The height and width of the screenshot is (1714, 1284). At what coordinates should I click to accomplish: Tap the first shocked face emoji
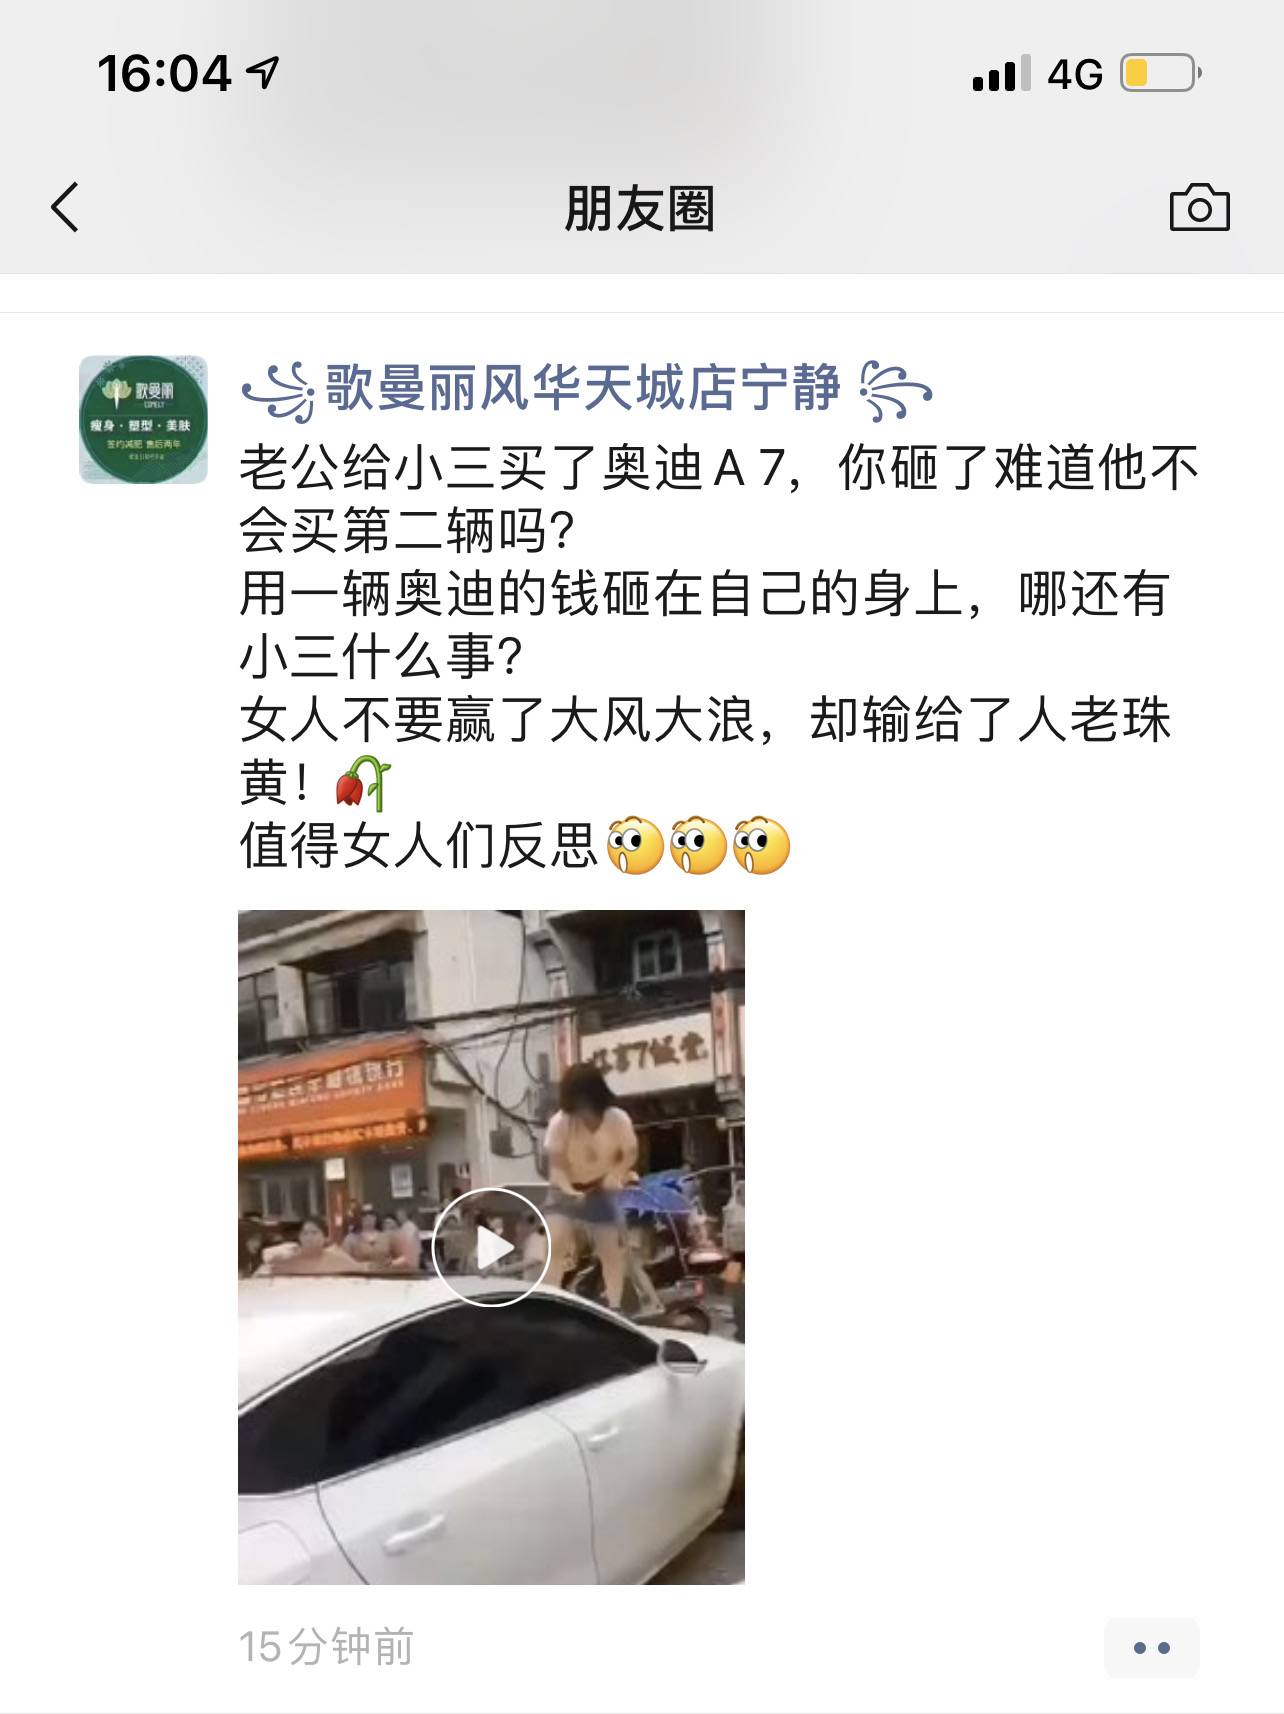(x=635, y=845)
